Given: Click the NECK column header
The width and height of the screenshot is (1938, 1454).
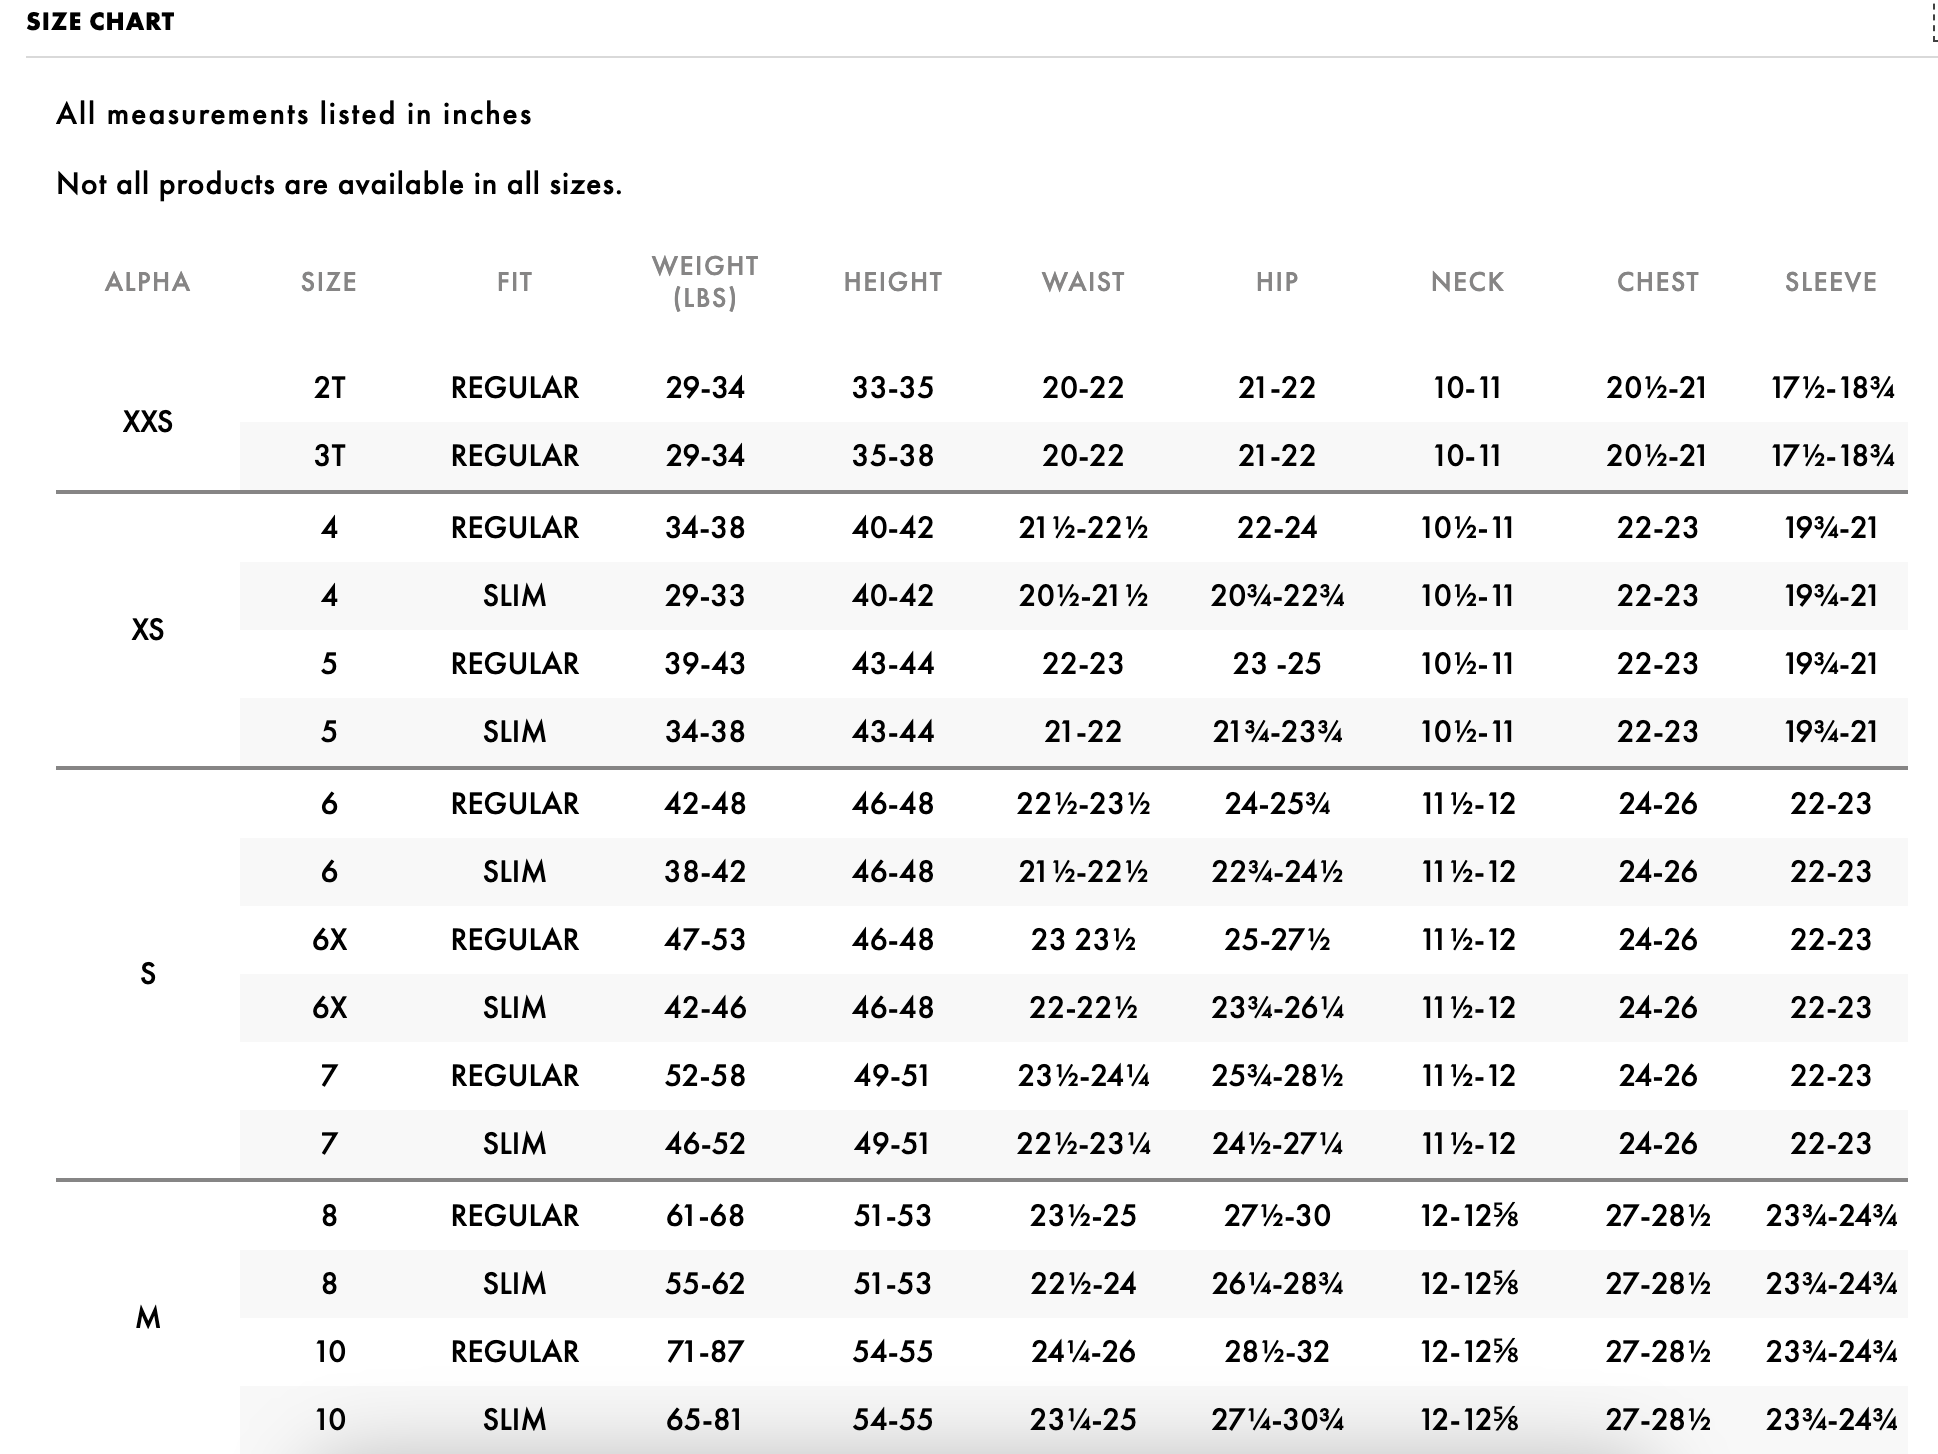Looking at the screenshot, I should (x=1467, y=282).
